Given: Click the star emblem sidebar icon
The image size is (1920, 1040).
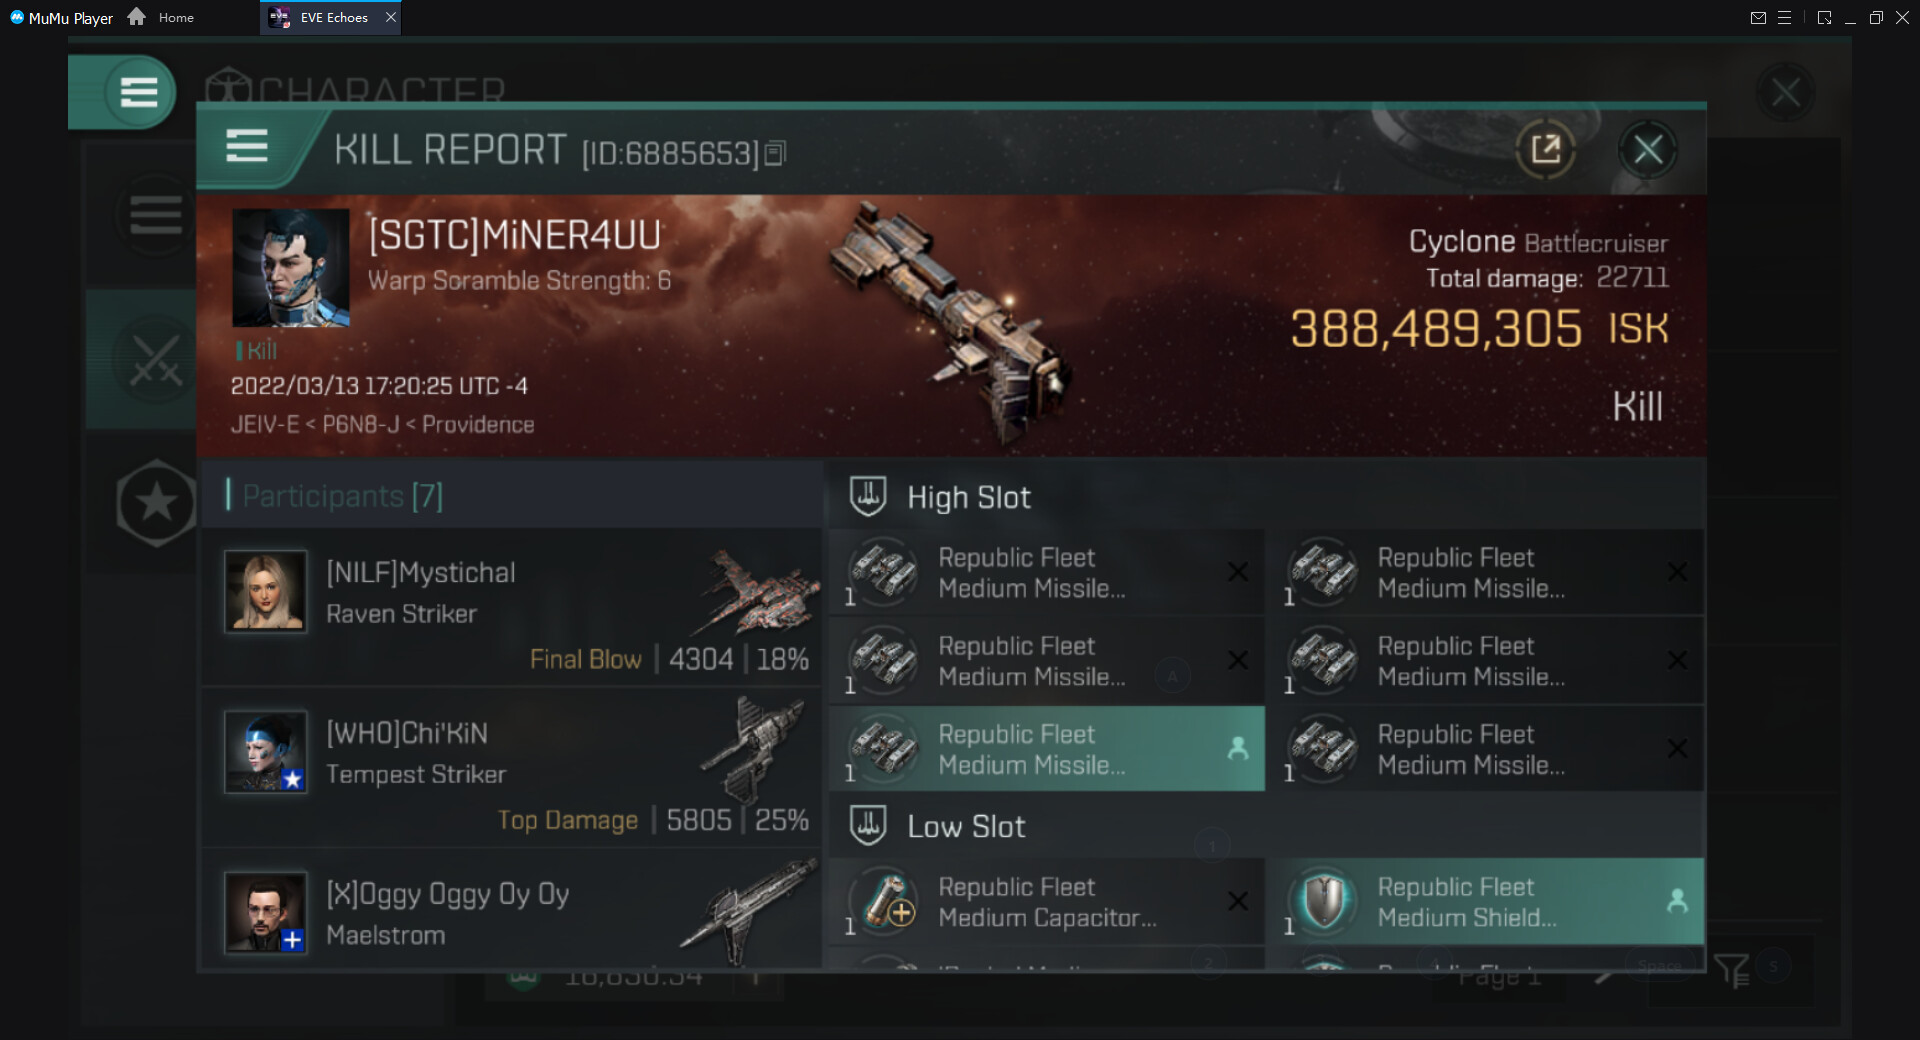Looking at the screenshot, I should click(156, 503).
